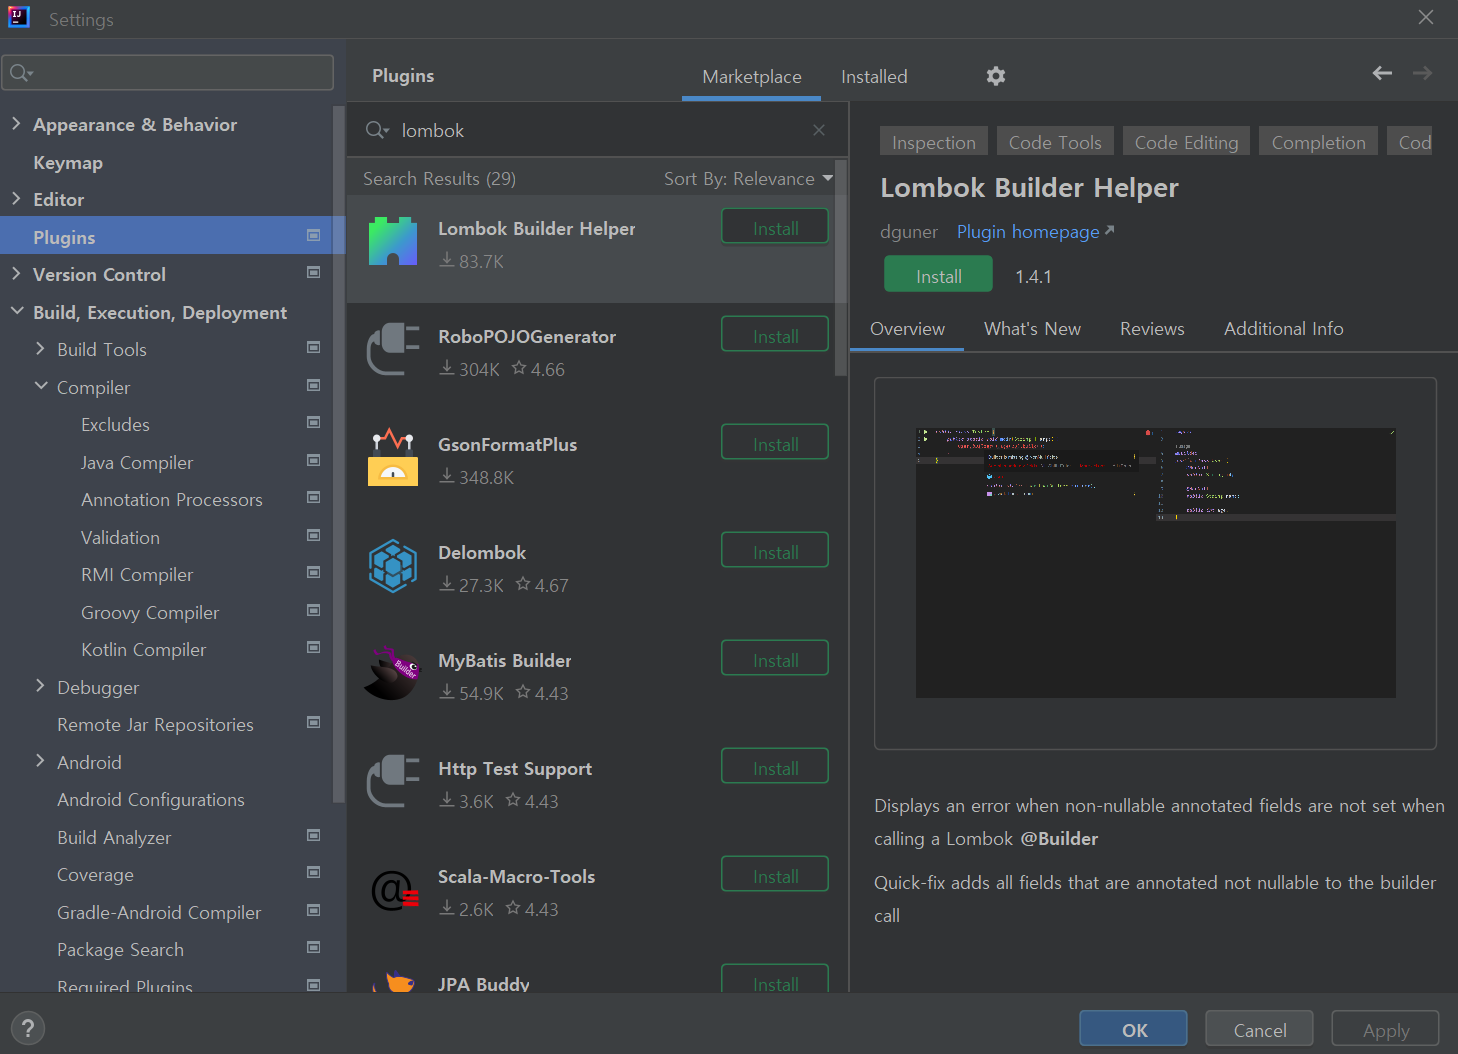
Task: Select Annotation Processors in settings tree
Action: (171, 499)
